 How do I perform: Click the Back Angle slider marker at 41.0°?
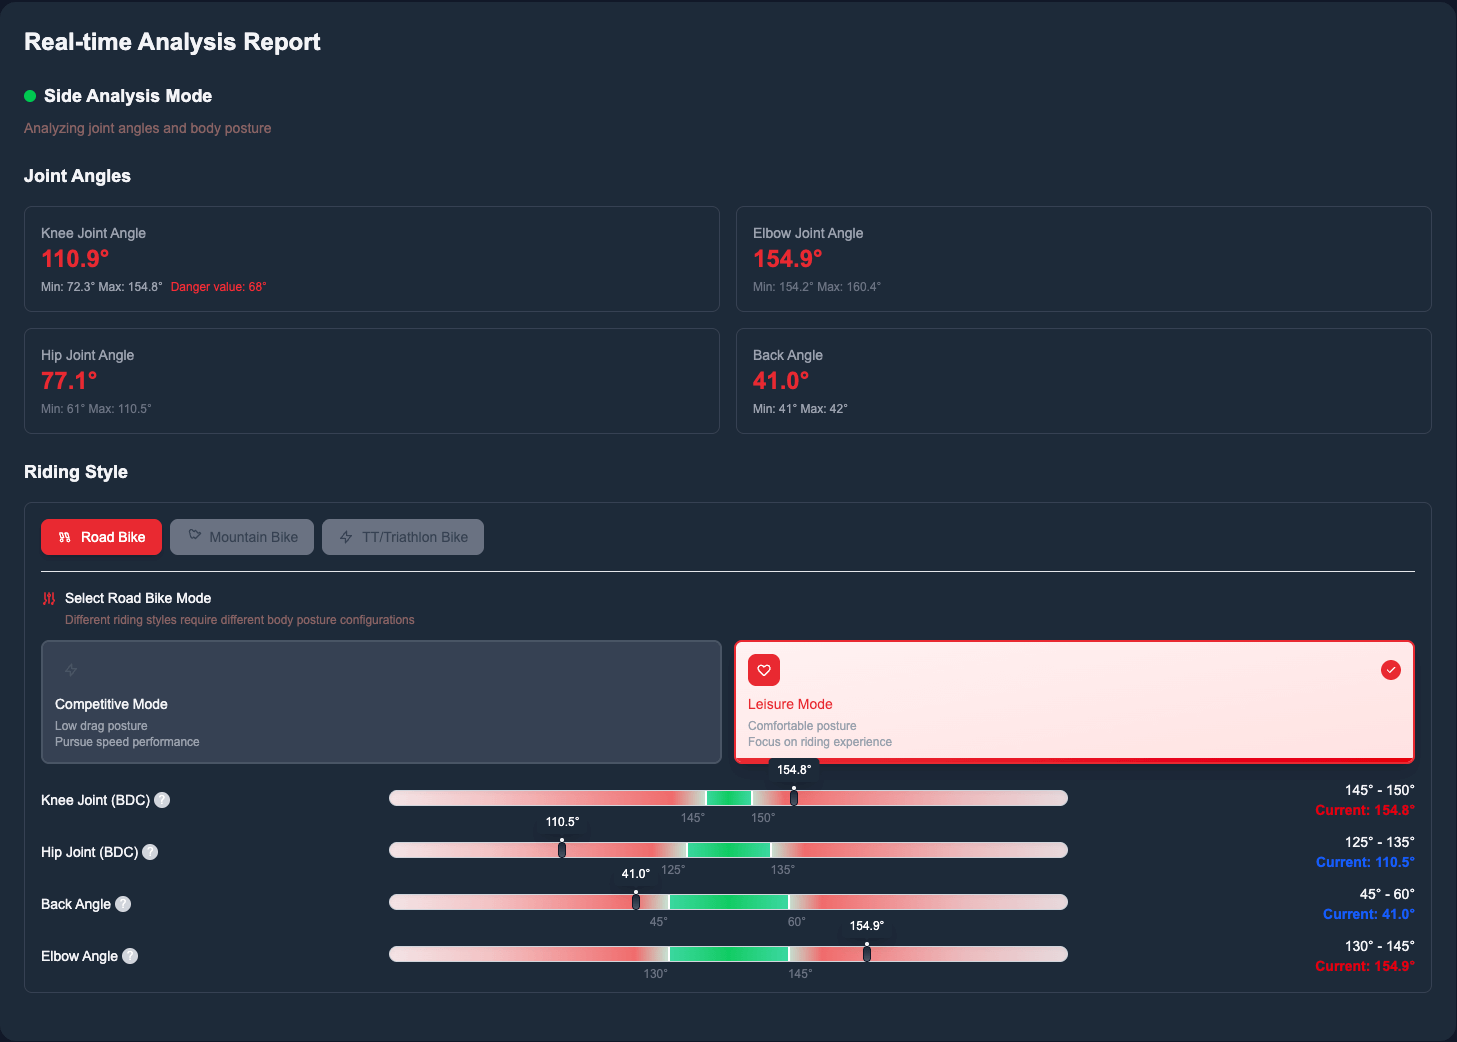636,901
